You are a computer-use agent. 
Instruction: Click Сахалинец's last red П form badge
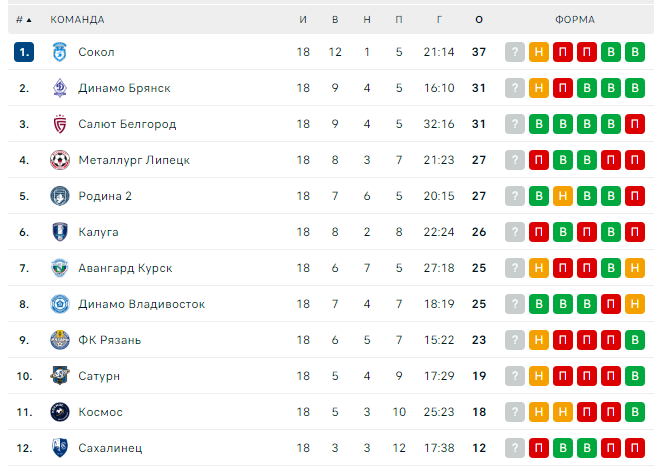pyautogui.click(x=635, y=448)
